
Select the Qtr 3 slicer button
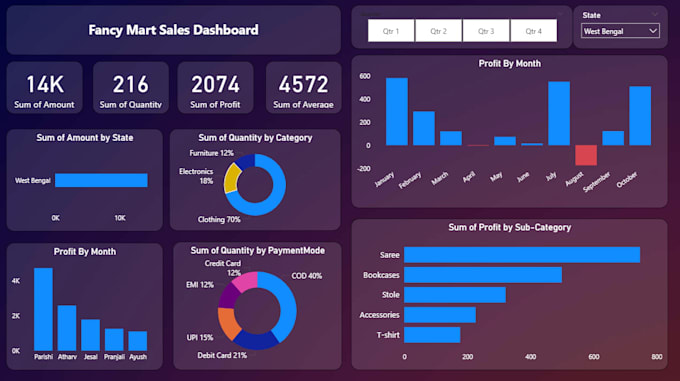pyautogui.click(x=486, y=31)
